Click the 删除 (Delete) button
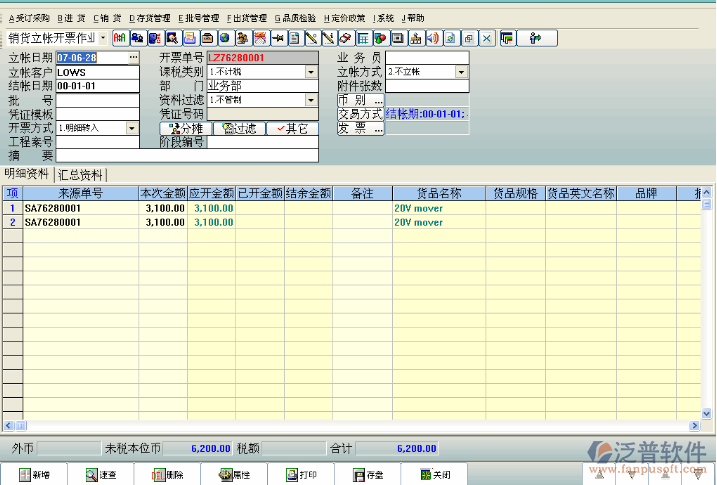 167,474
